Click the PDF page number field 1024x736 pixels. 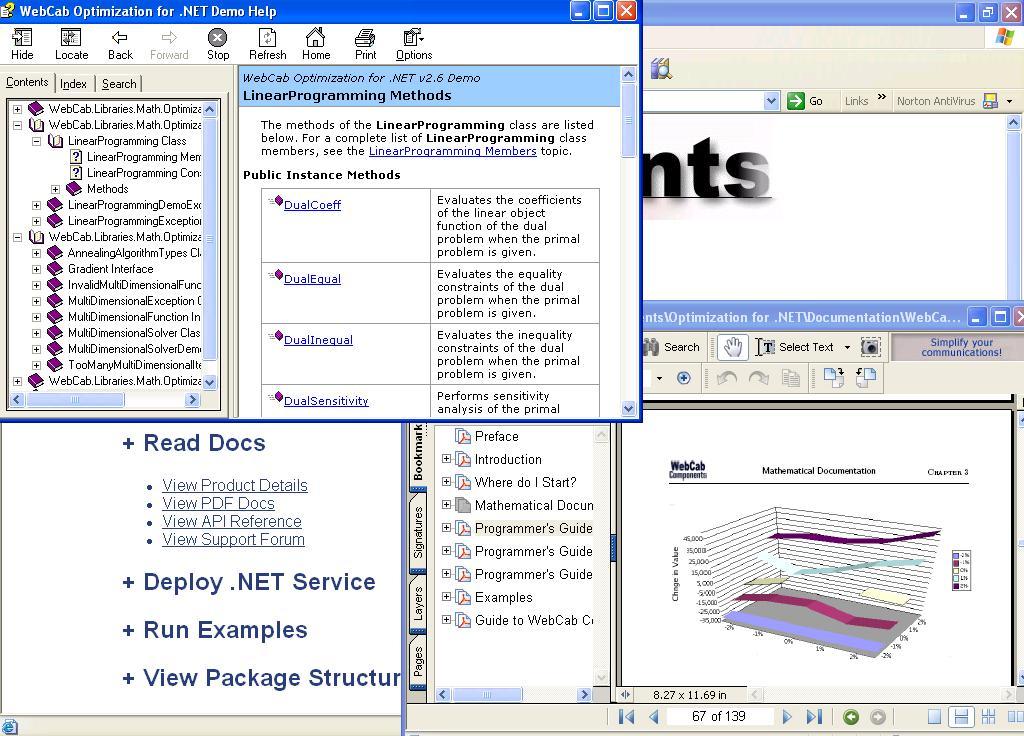718,716
